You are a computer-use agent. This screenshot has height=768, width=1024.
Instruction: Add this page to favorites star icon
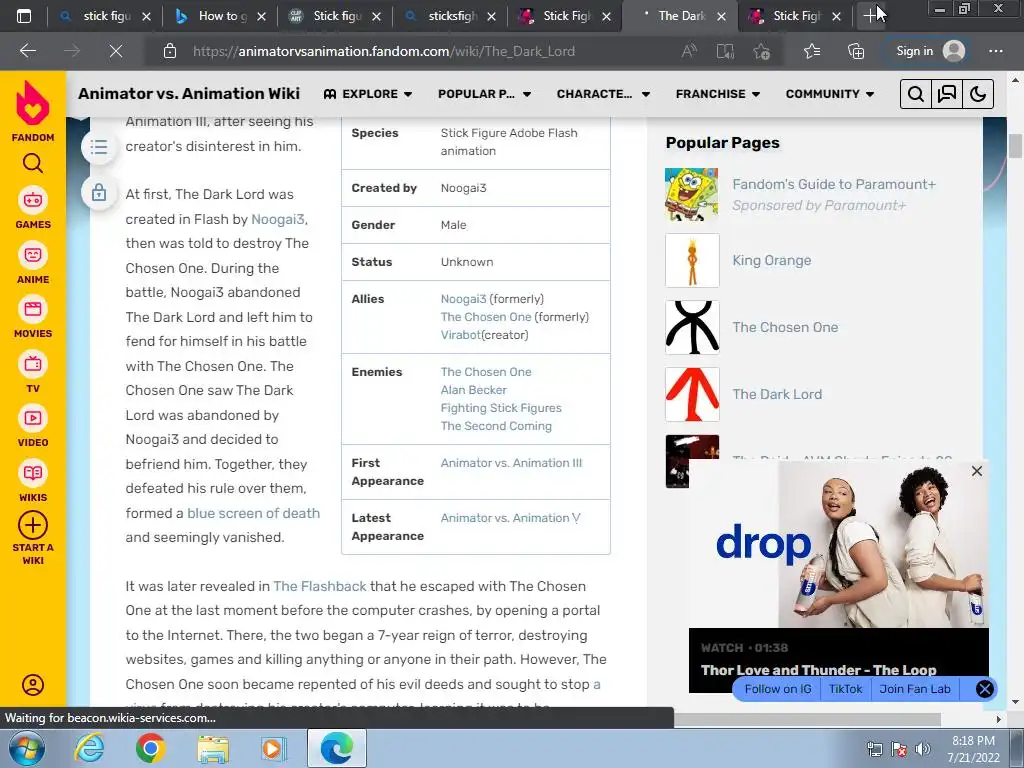pos(761,51)
